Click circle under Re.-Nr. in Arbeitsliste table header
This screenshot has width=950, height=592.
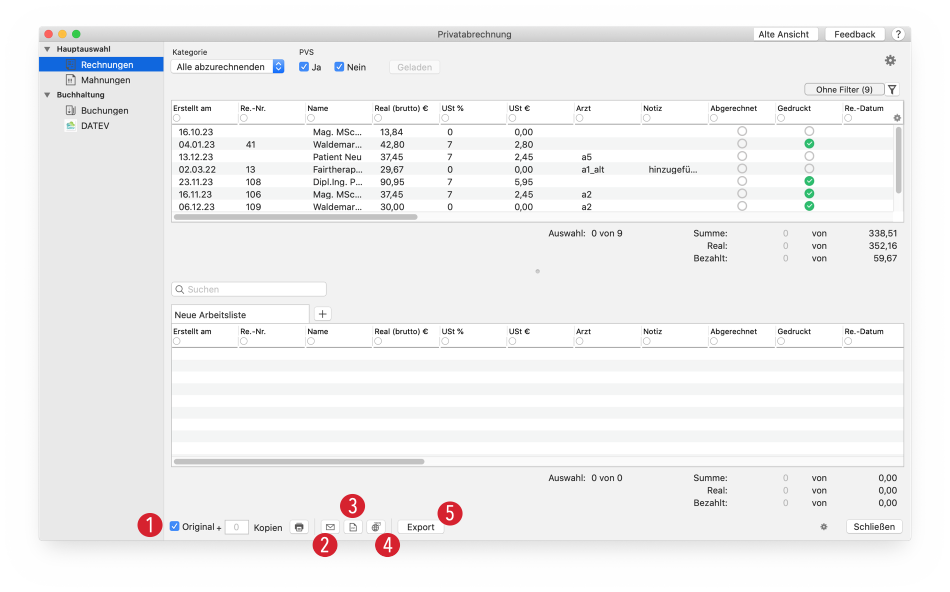click(x=244, y=341)
